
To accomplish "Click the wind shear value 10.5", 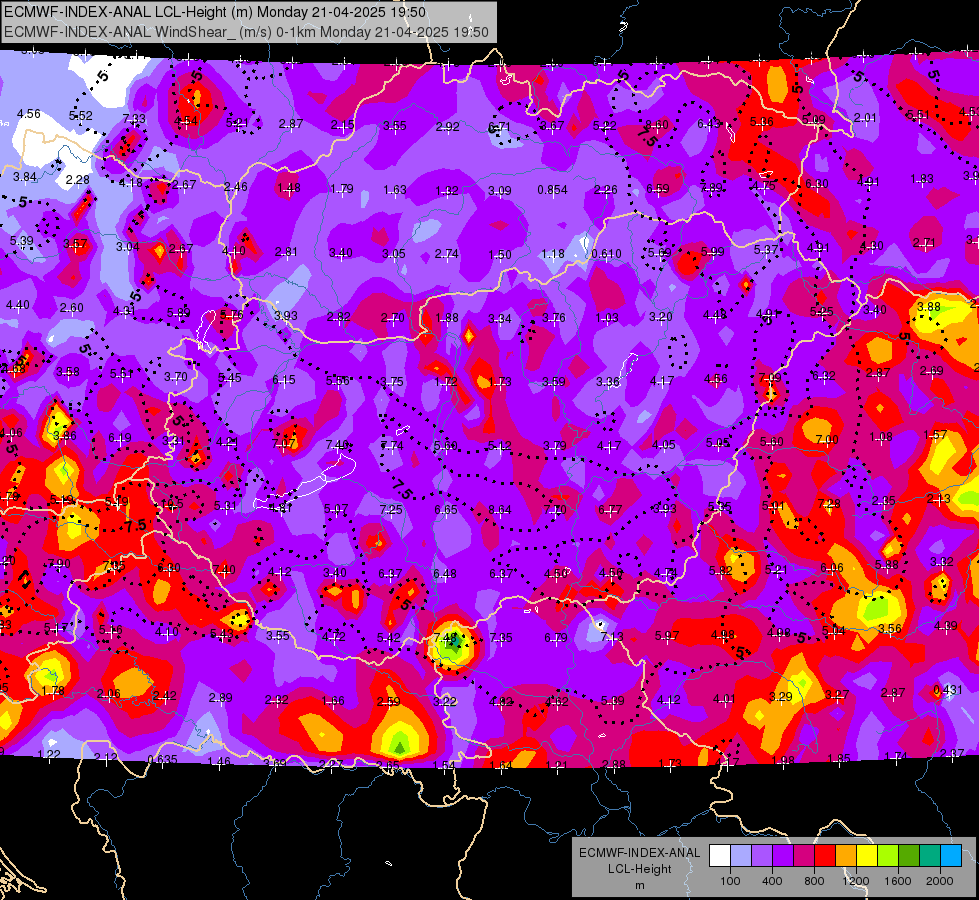I will click(172, 504).
